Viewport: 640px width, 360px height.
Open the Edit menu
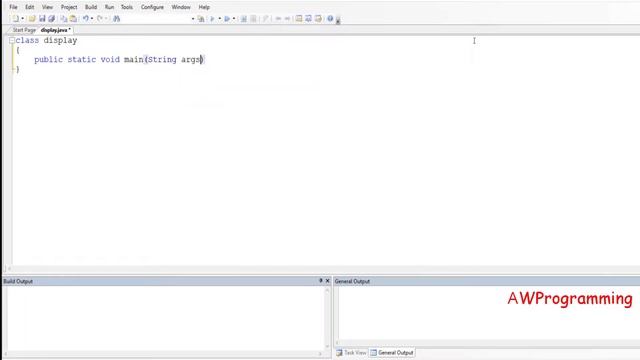coord(30,7)
